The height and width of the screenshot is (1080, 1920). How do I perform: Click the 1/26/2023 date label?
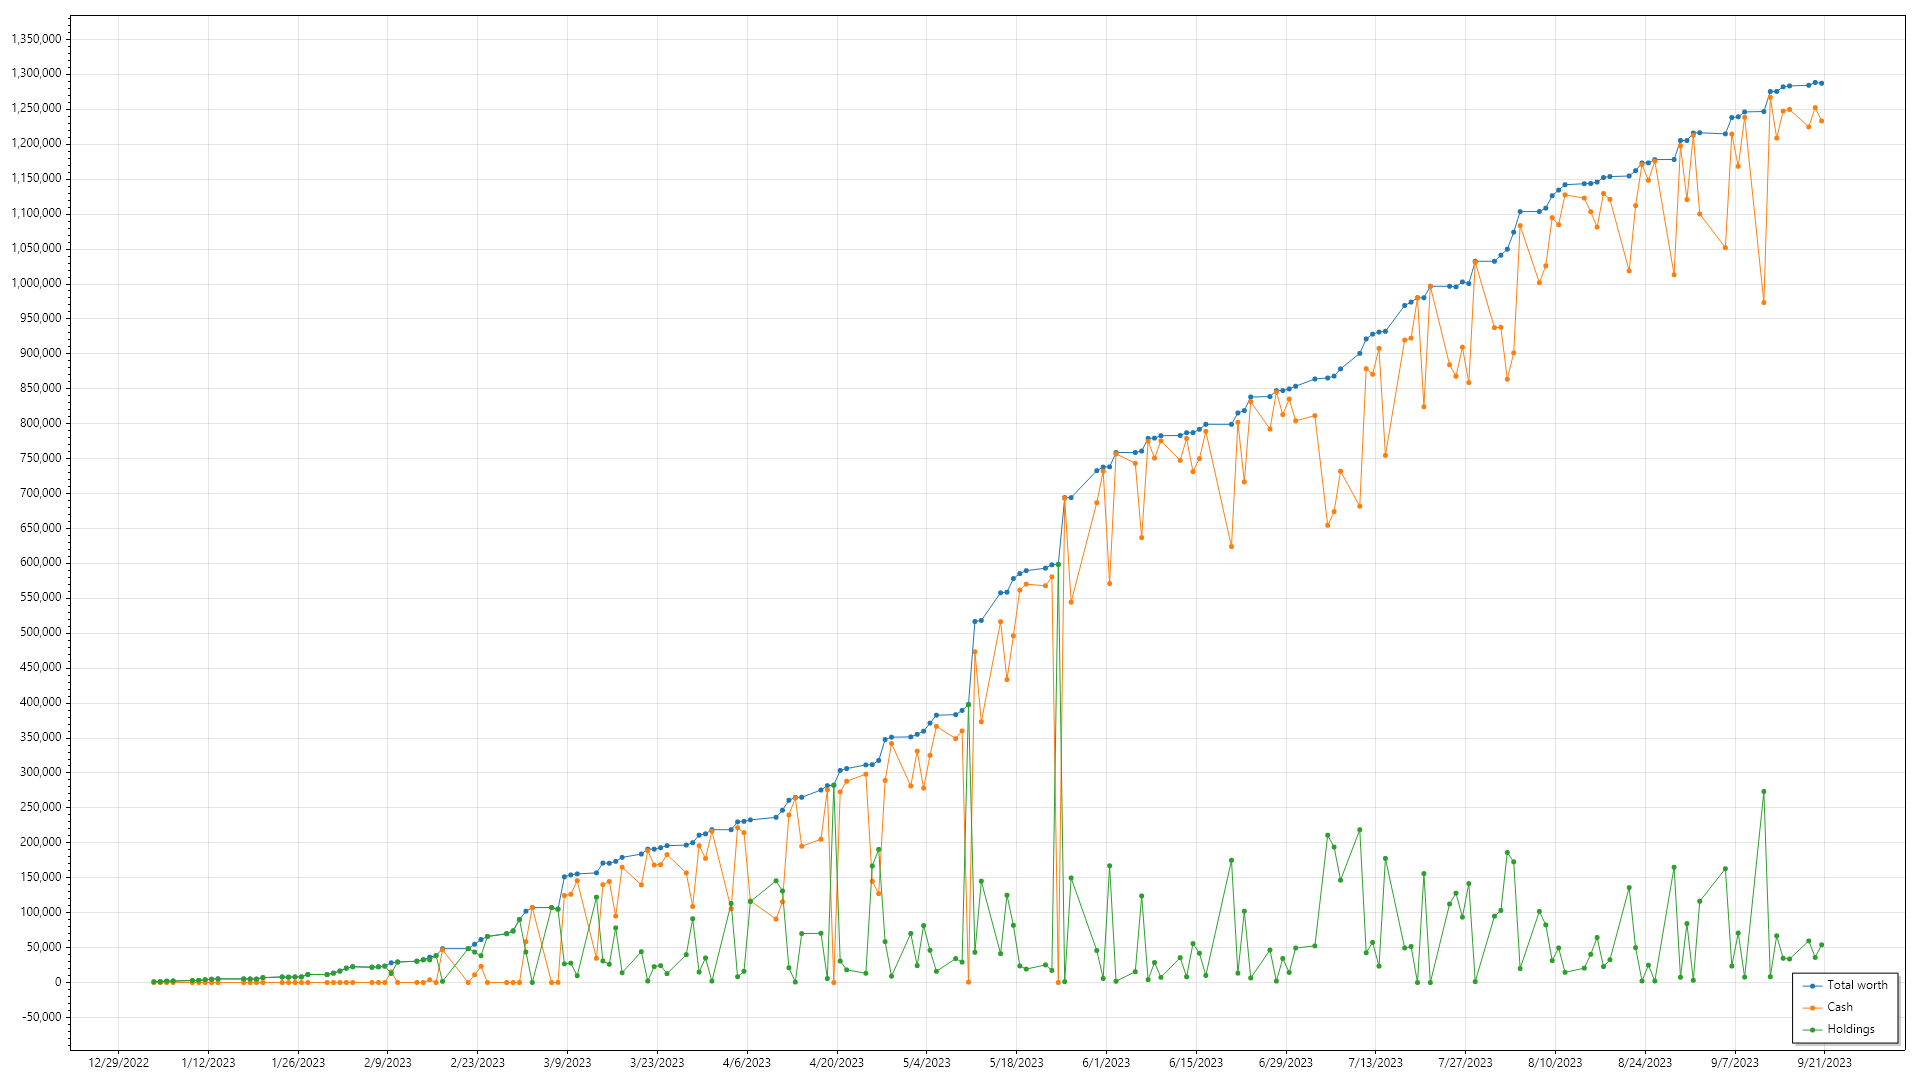[x=298, y=1063]
